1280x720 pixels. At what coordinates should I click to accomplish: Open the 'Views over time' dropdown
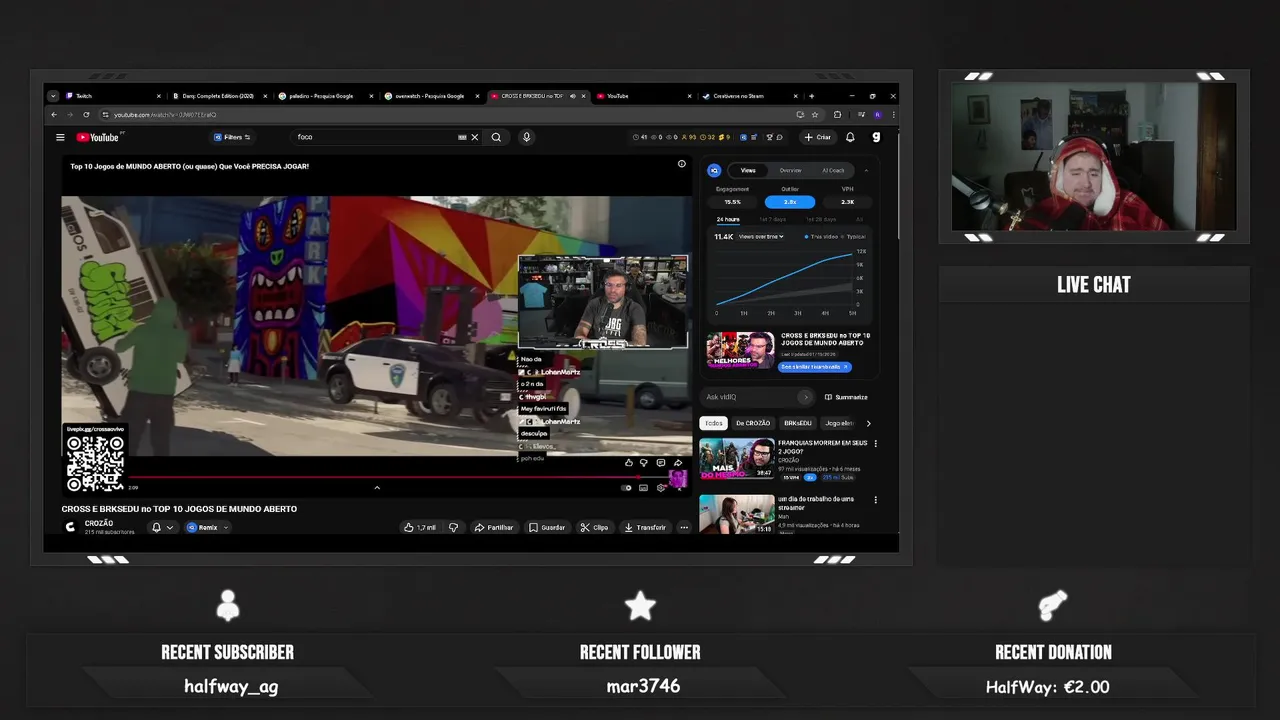[761, 237]
